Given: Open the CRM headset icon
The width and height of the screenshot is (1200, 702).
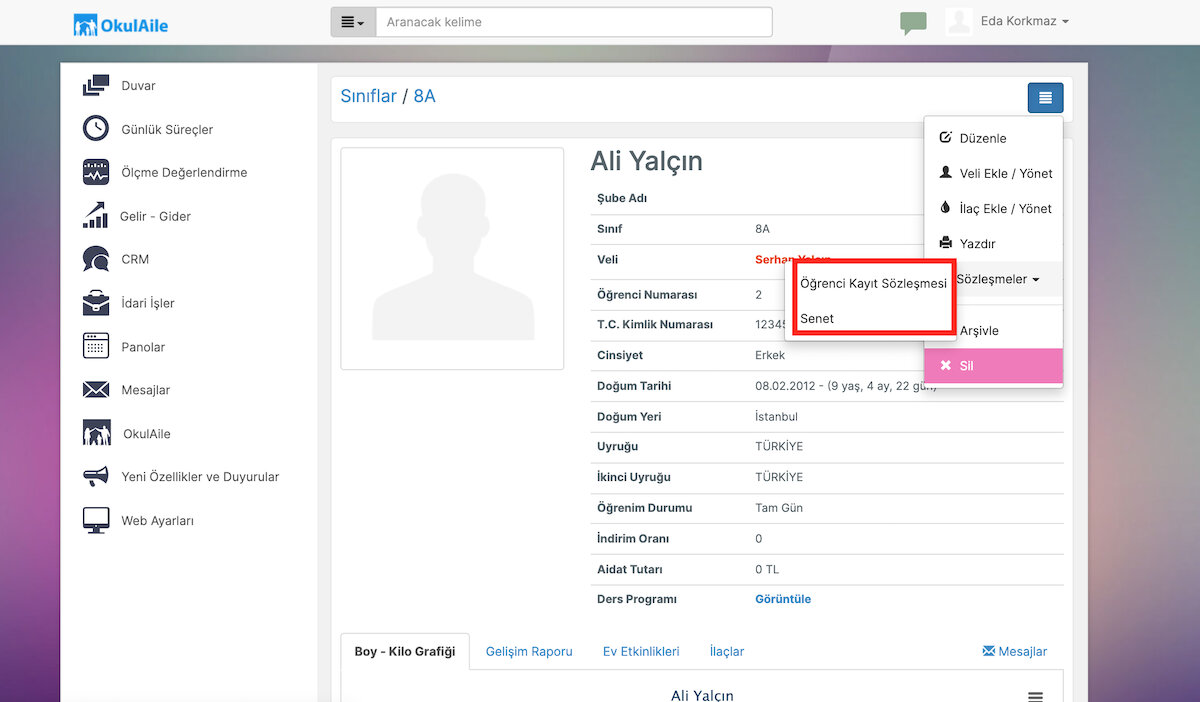Looking at the screenshot, I should pos(96,259).
